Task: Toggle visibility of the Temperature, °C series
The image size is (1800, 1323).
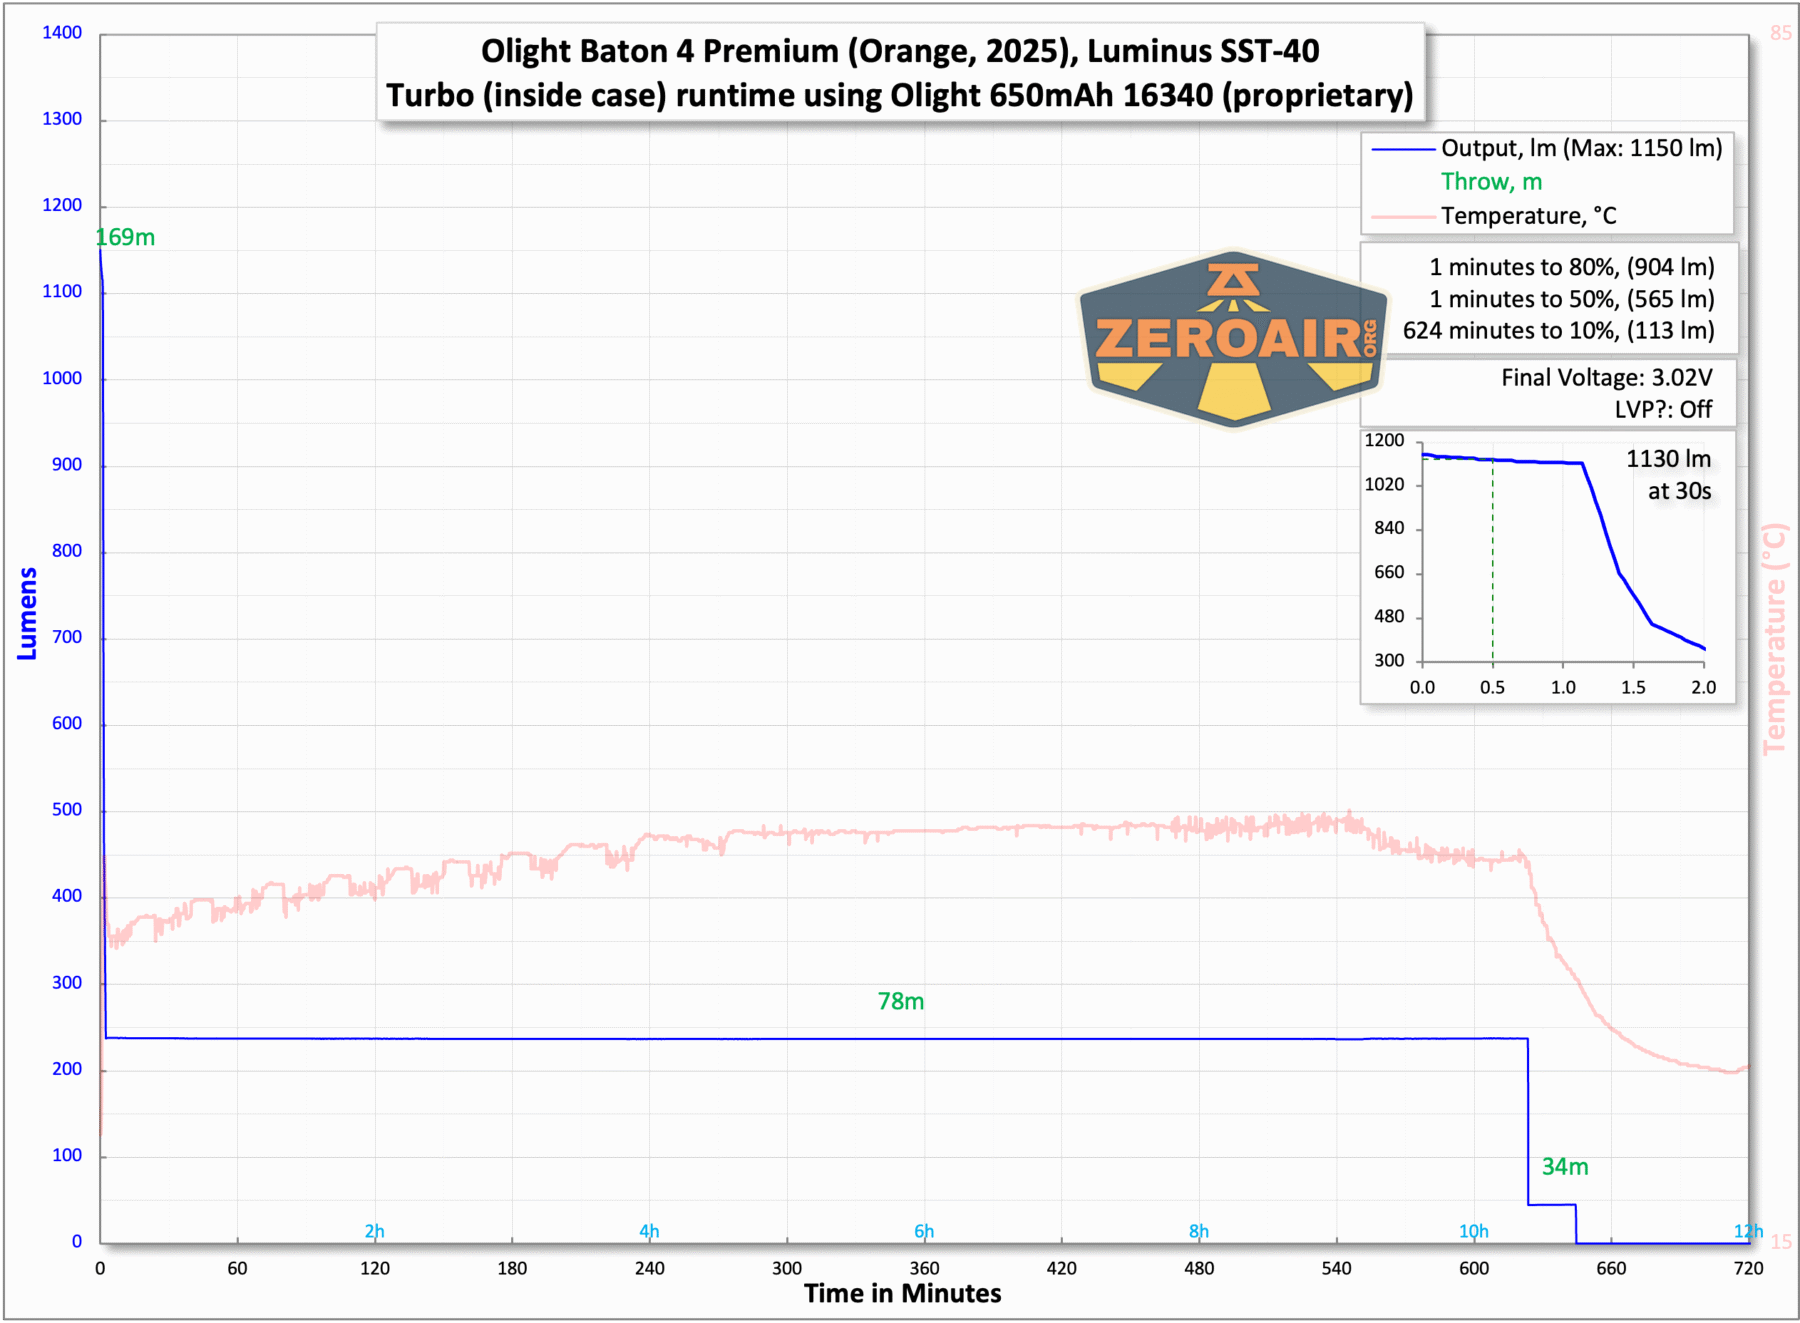Action: click(1530, 215)
